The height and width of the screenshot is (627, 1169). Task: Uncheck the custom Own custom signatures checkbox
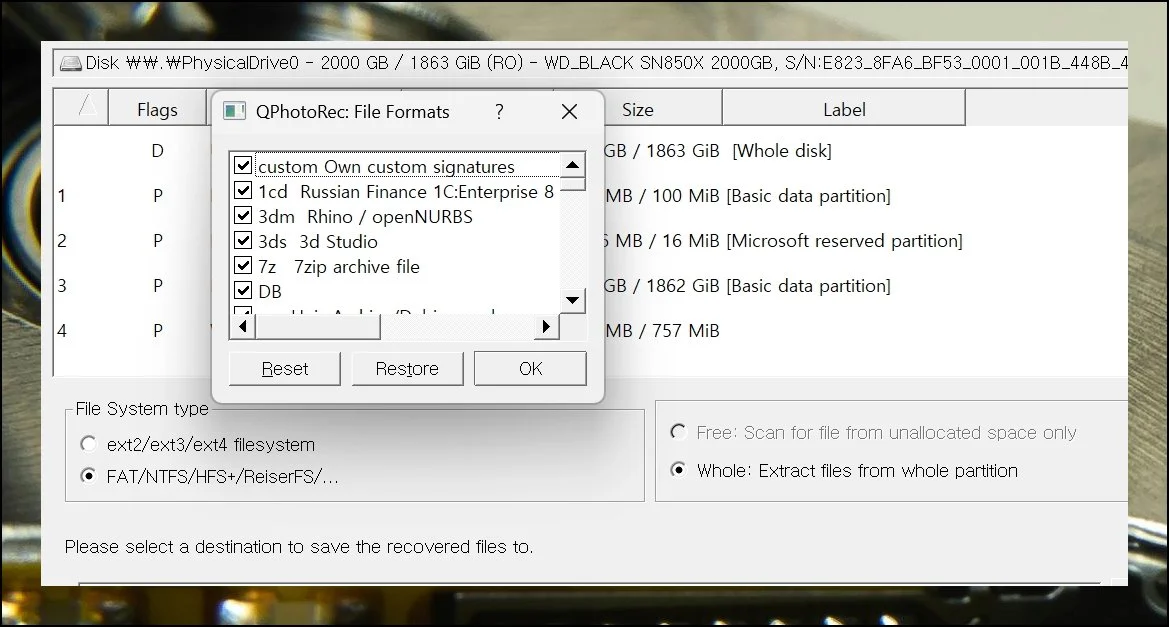point(242,166)
